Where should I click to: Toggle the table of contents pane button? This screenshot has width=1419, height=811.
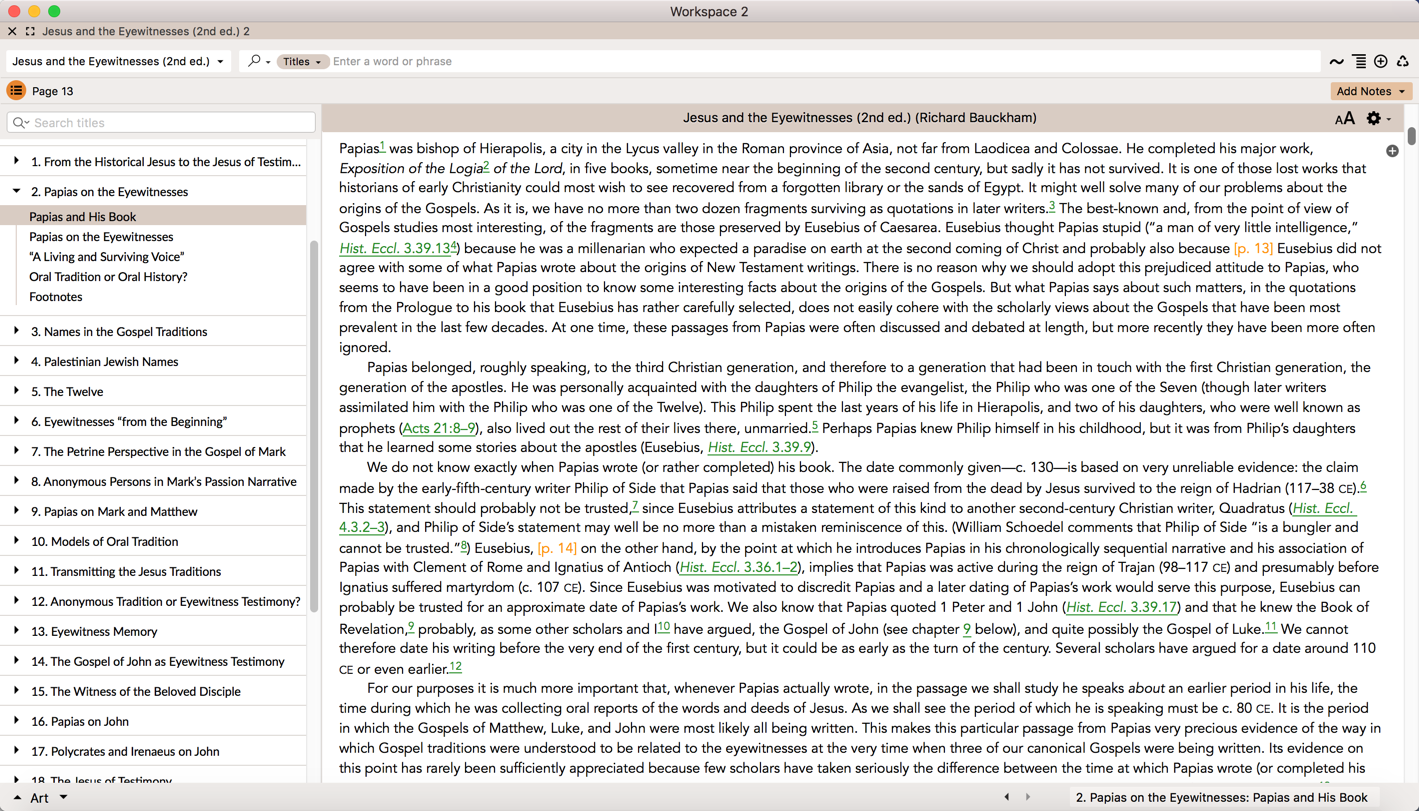pos(16,91)
